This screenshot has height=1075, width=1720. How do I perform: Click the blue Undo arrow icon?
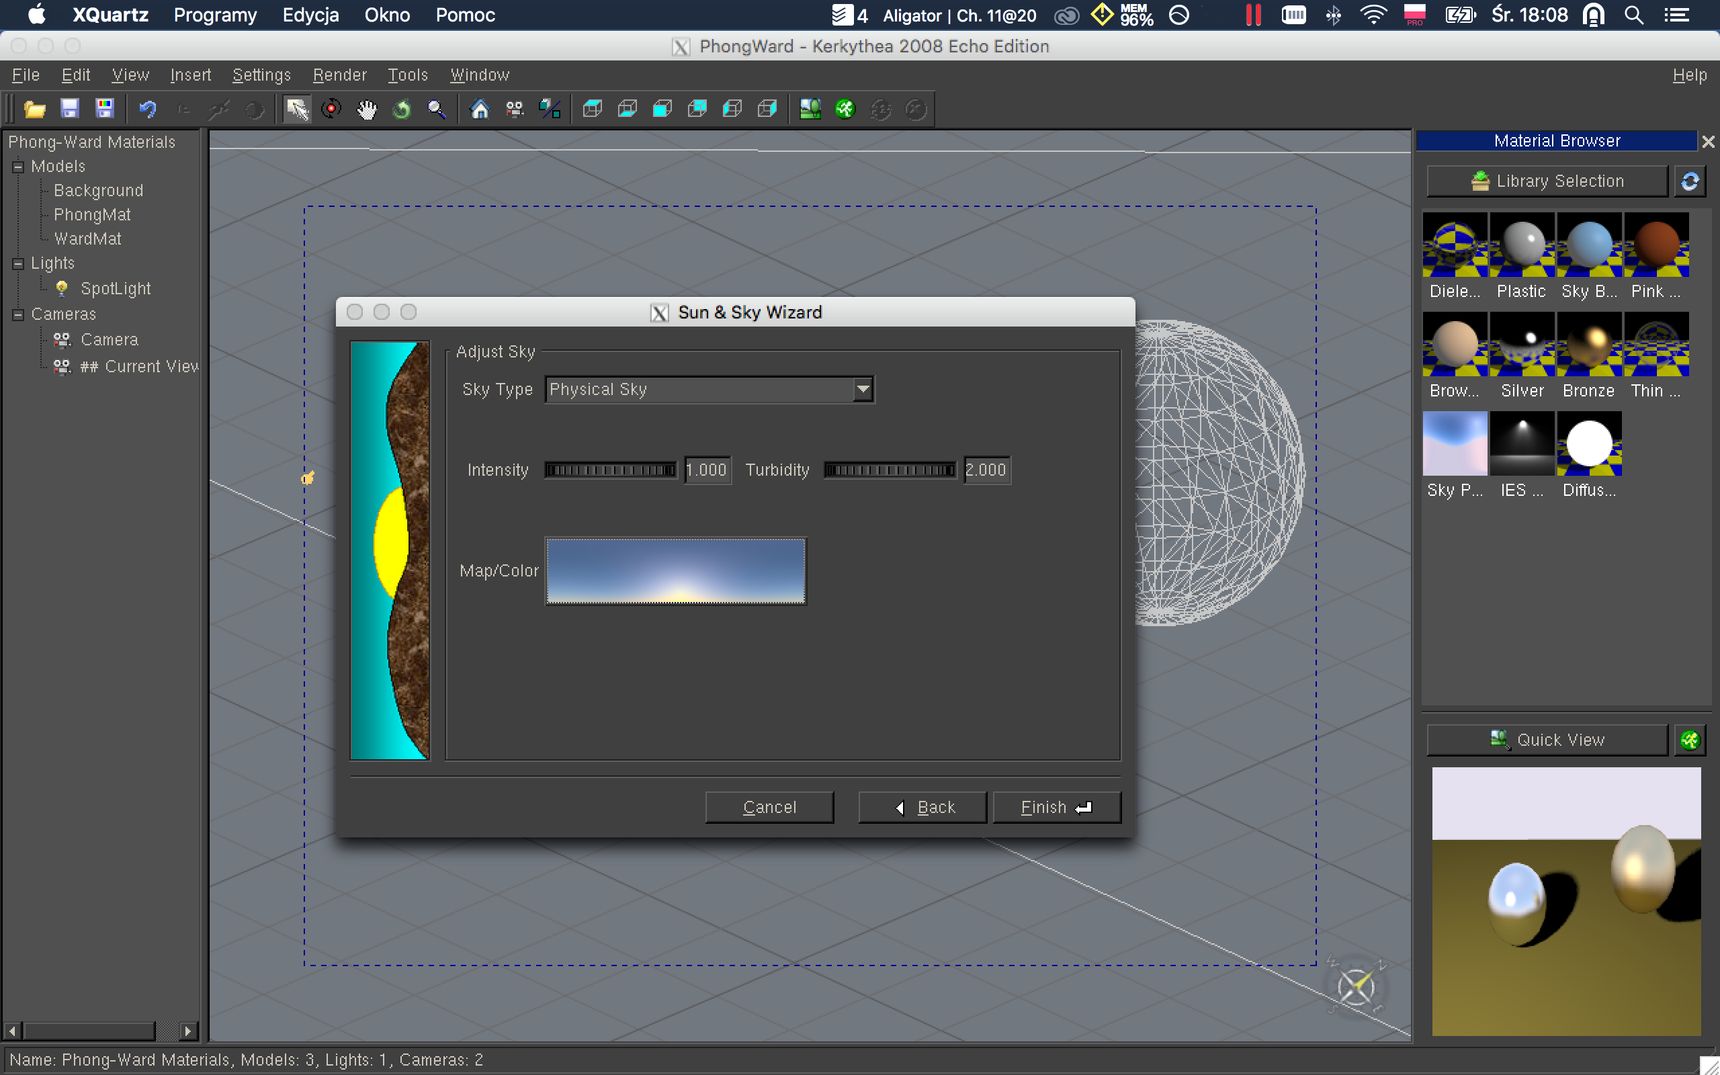(147, 109)
